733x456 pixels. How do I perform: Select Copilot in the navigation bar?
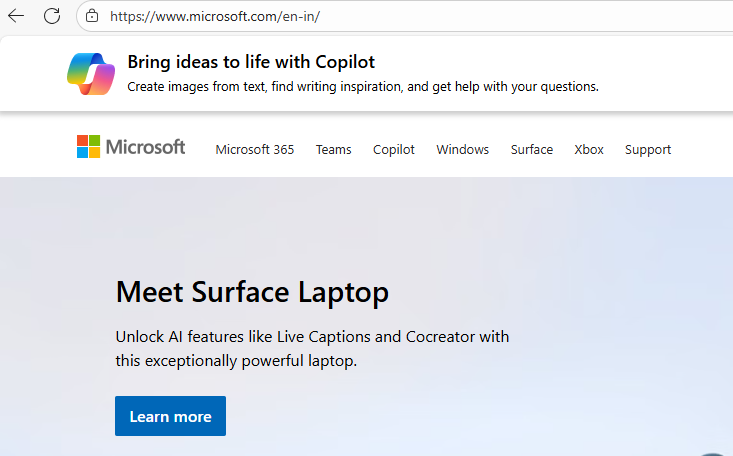pyautogui.click(x=394, y=150)
